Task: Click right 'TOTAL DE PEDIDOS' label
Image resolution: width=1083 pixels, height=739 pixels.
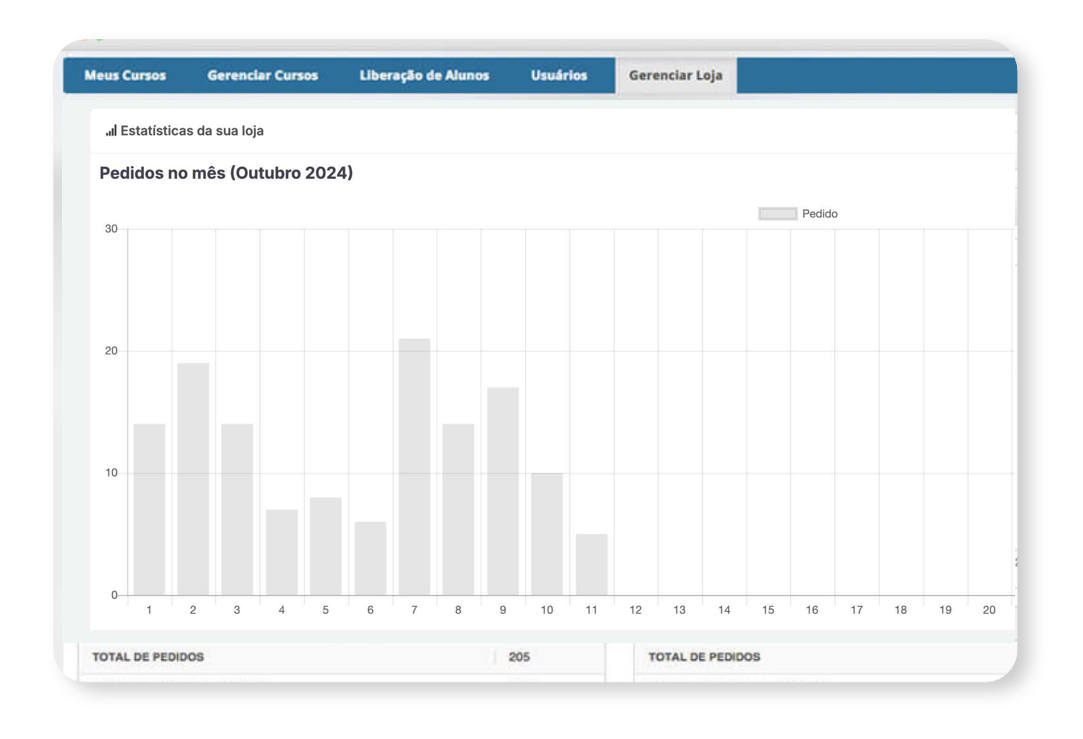Action: [704, 657]
